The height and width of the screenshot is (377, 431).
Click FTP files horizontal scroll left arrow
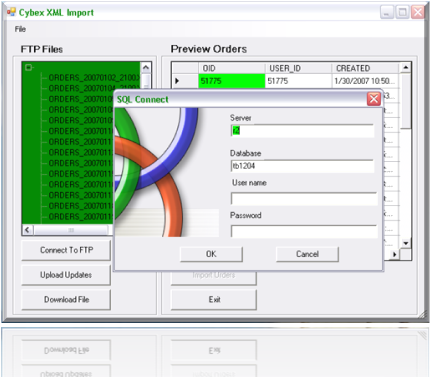pyautogui.click(x=27, y=230)
